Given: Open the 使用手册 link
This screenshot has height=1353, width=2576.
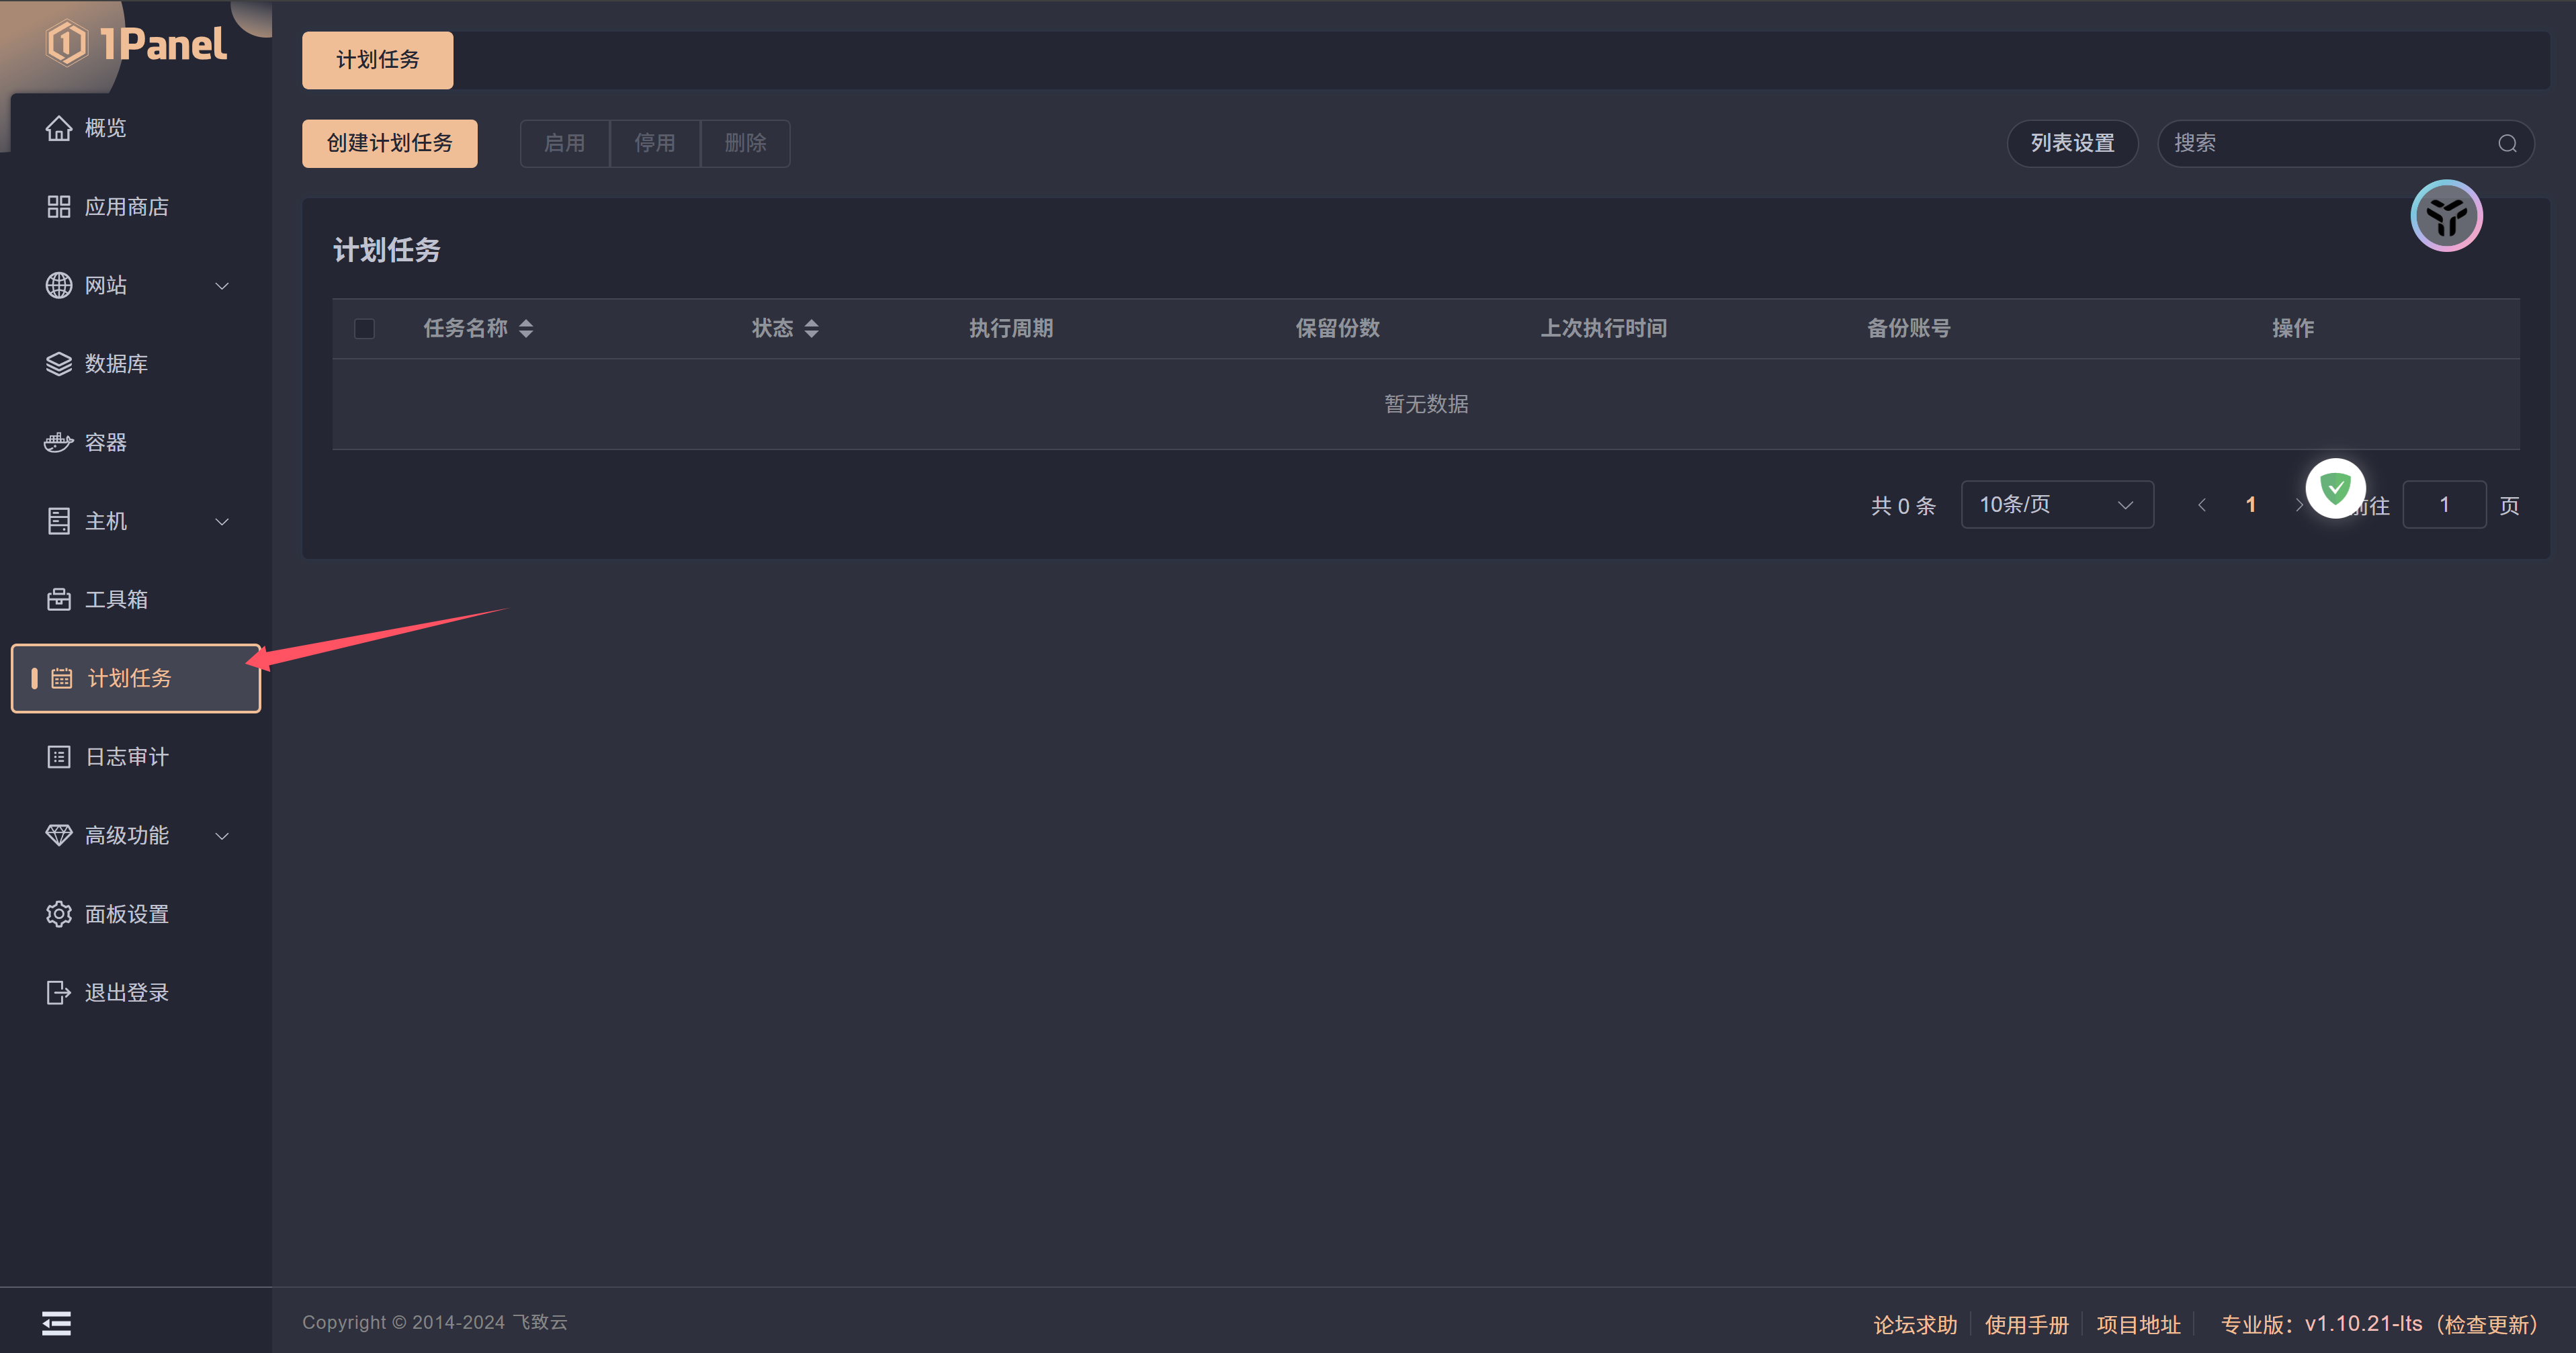Looking at the screenshot, I should 2026,1324.
